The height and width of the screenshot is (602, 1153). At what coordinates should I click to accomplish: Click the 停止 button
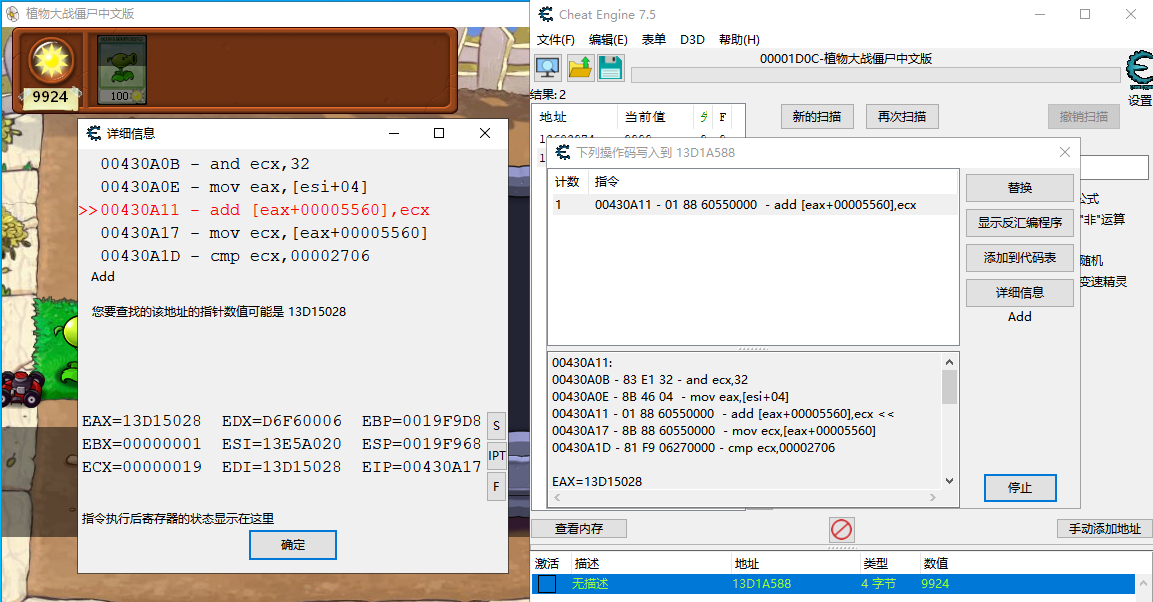[x=1020, y=488]
